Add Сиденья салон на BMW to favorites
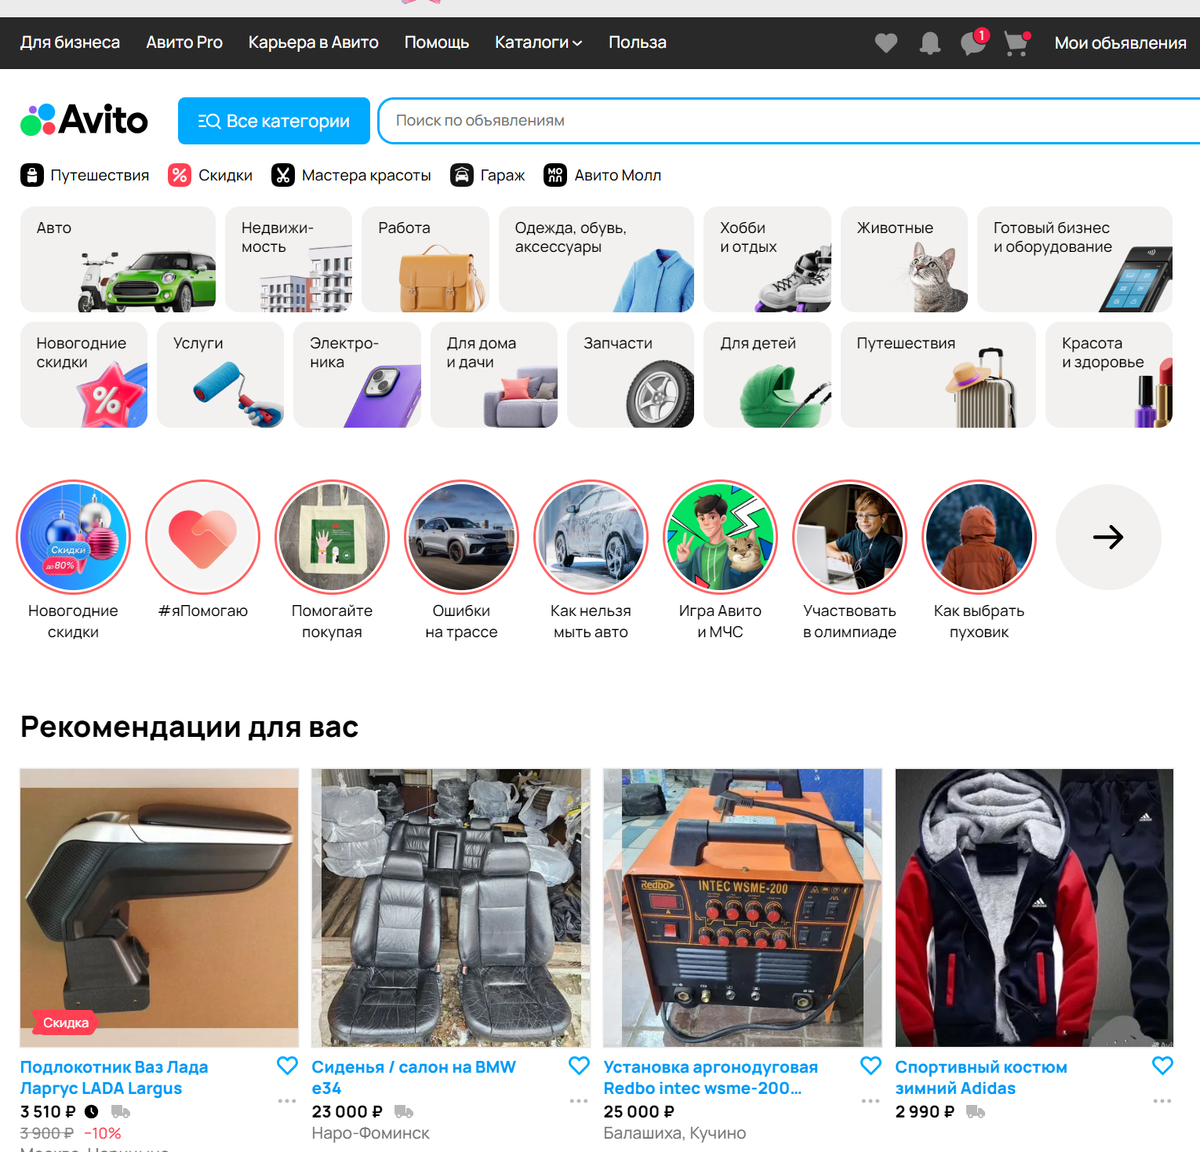Viewport: 1200px width, 1152px height. tap(579, 1066)
